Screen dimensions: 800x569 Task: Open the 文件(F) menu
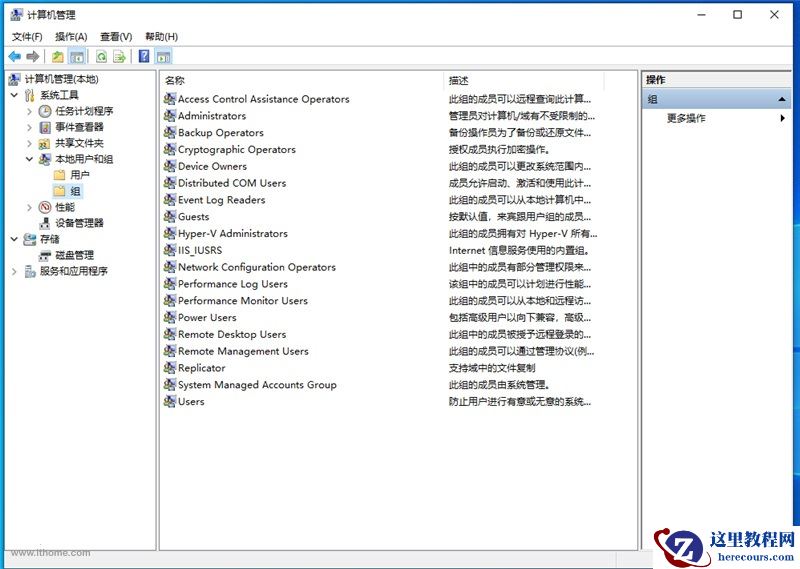[x=27, y=37]
